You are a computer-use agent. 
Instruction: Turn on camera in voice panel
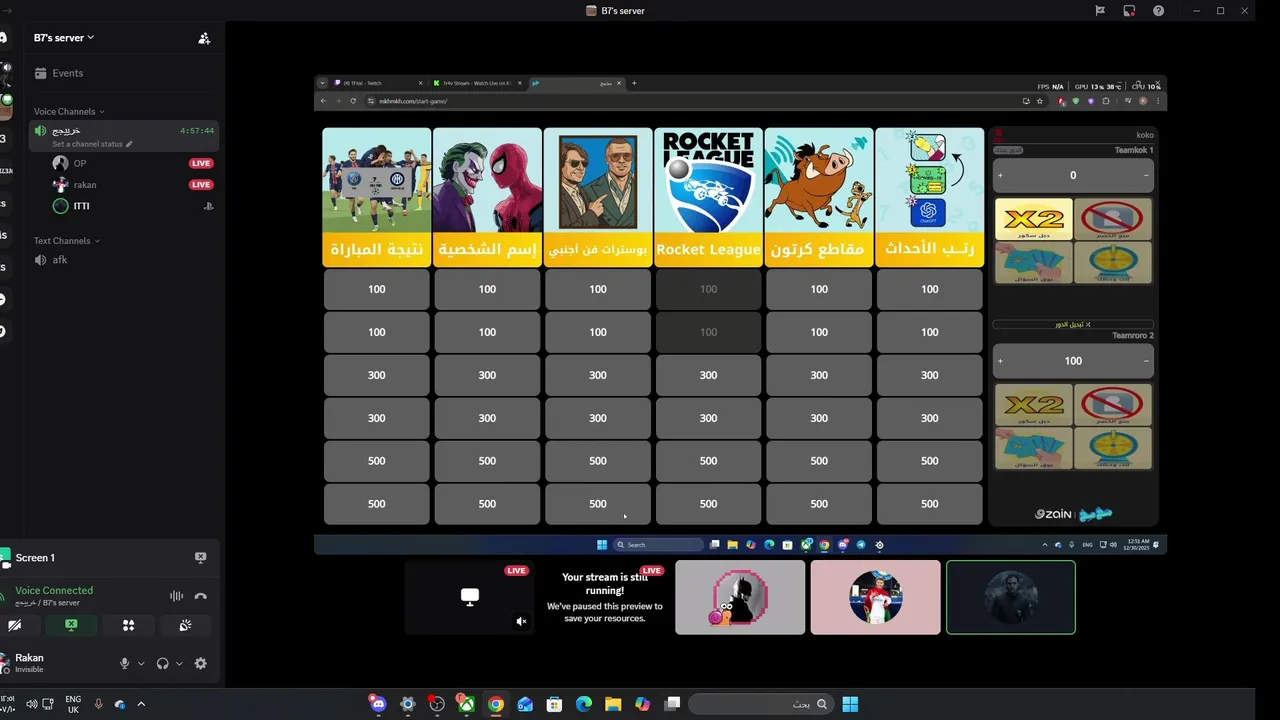tap(14, 625)
